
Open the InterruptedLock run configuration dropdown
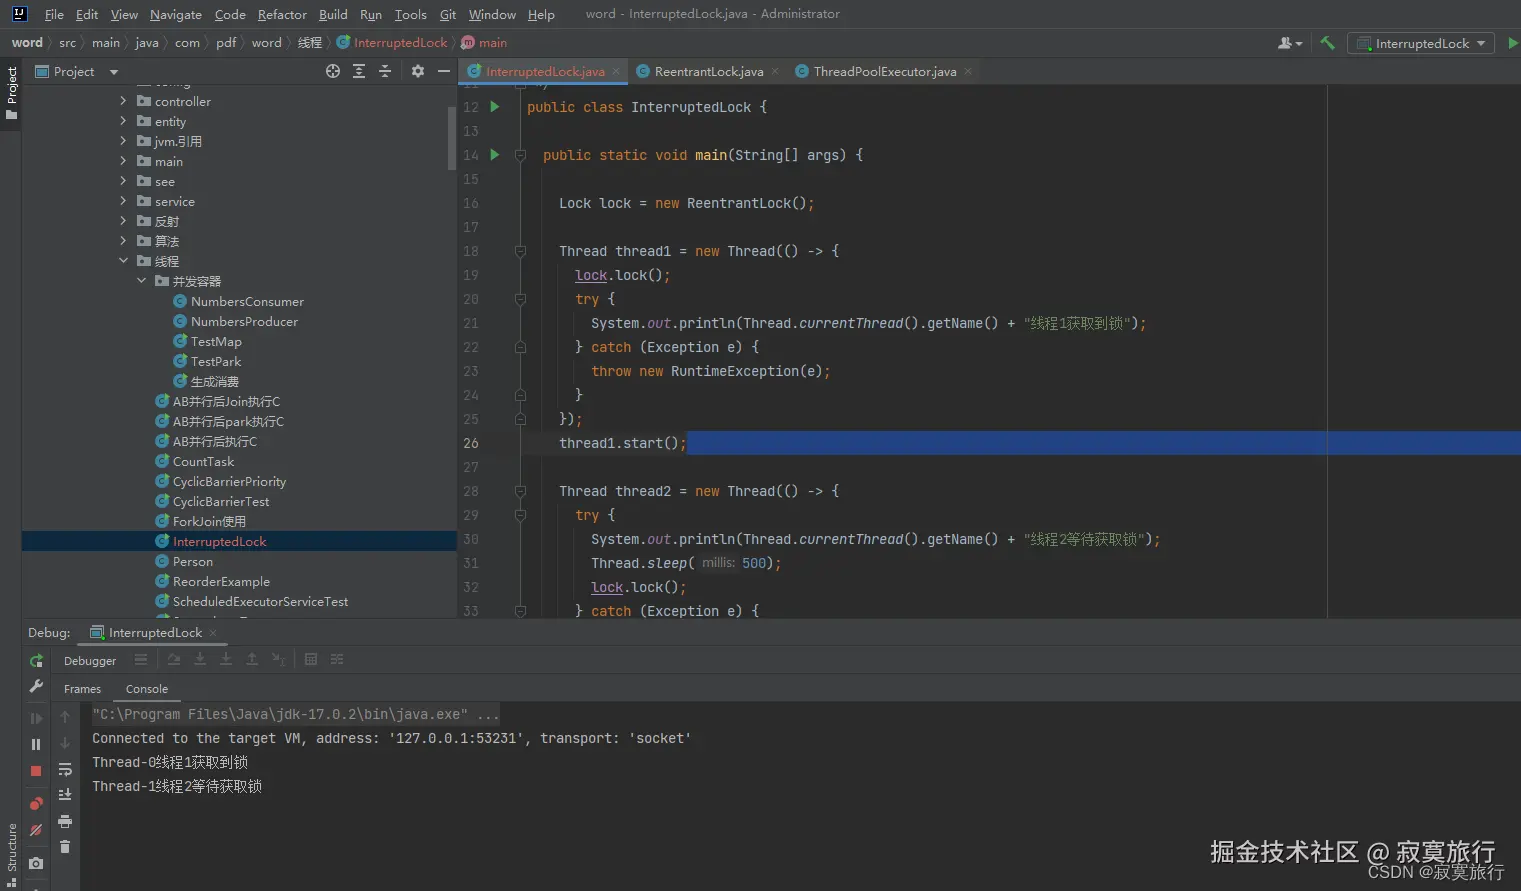(1421, 43)
